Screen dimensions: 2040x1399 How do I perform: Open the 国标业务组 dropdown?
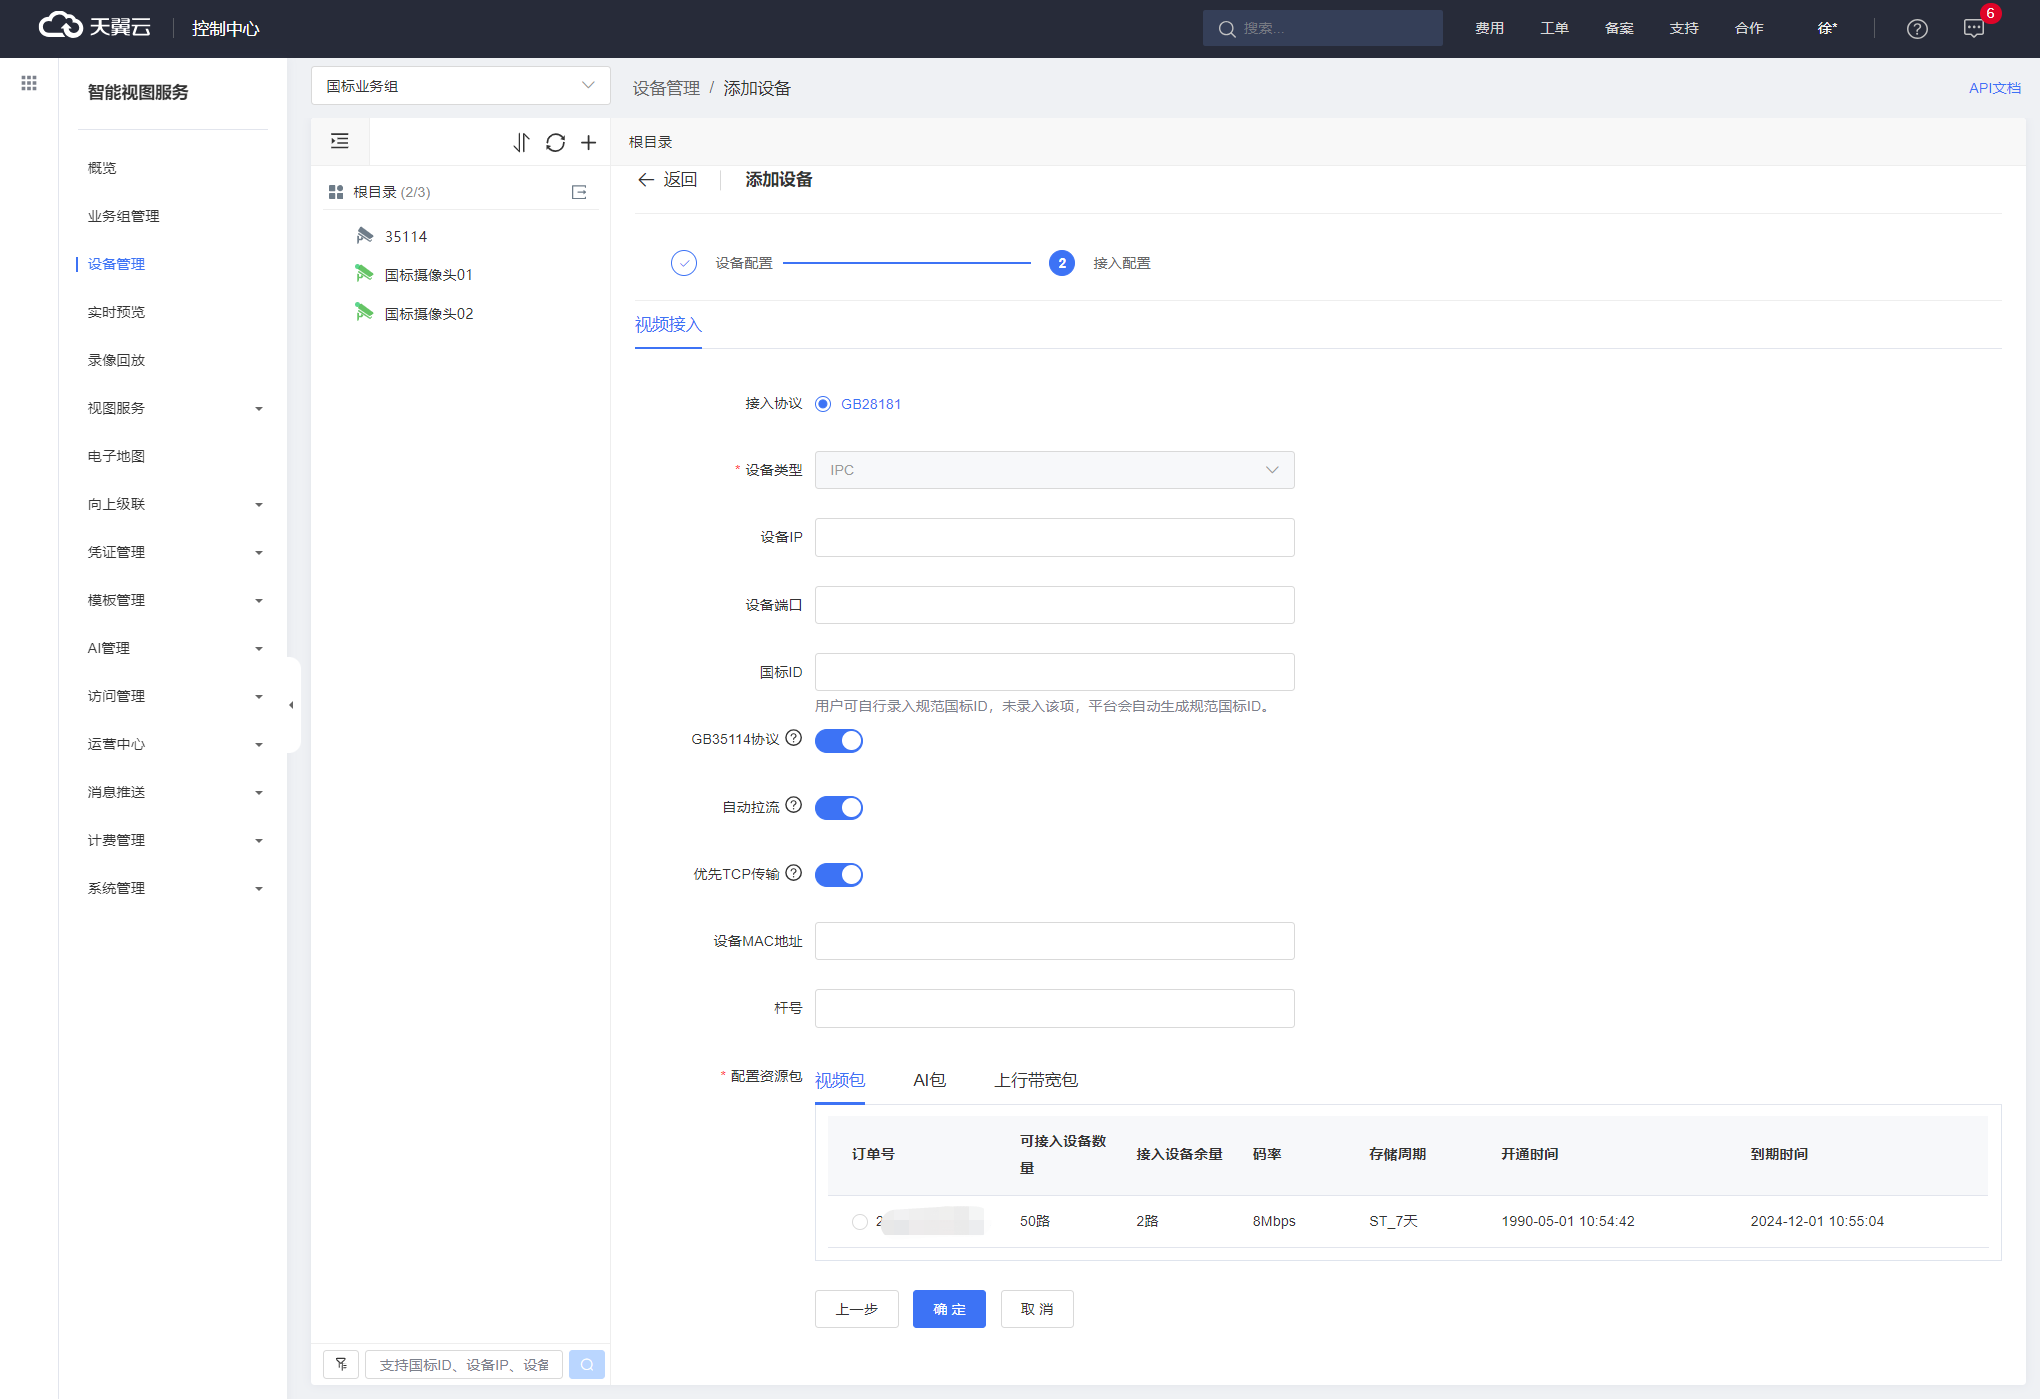tap(460, 86)
